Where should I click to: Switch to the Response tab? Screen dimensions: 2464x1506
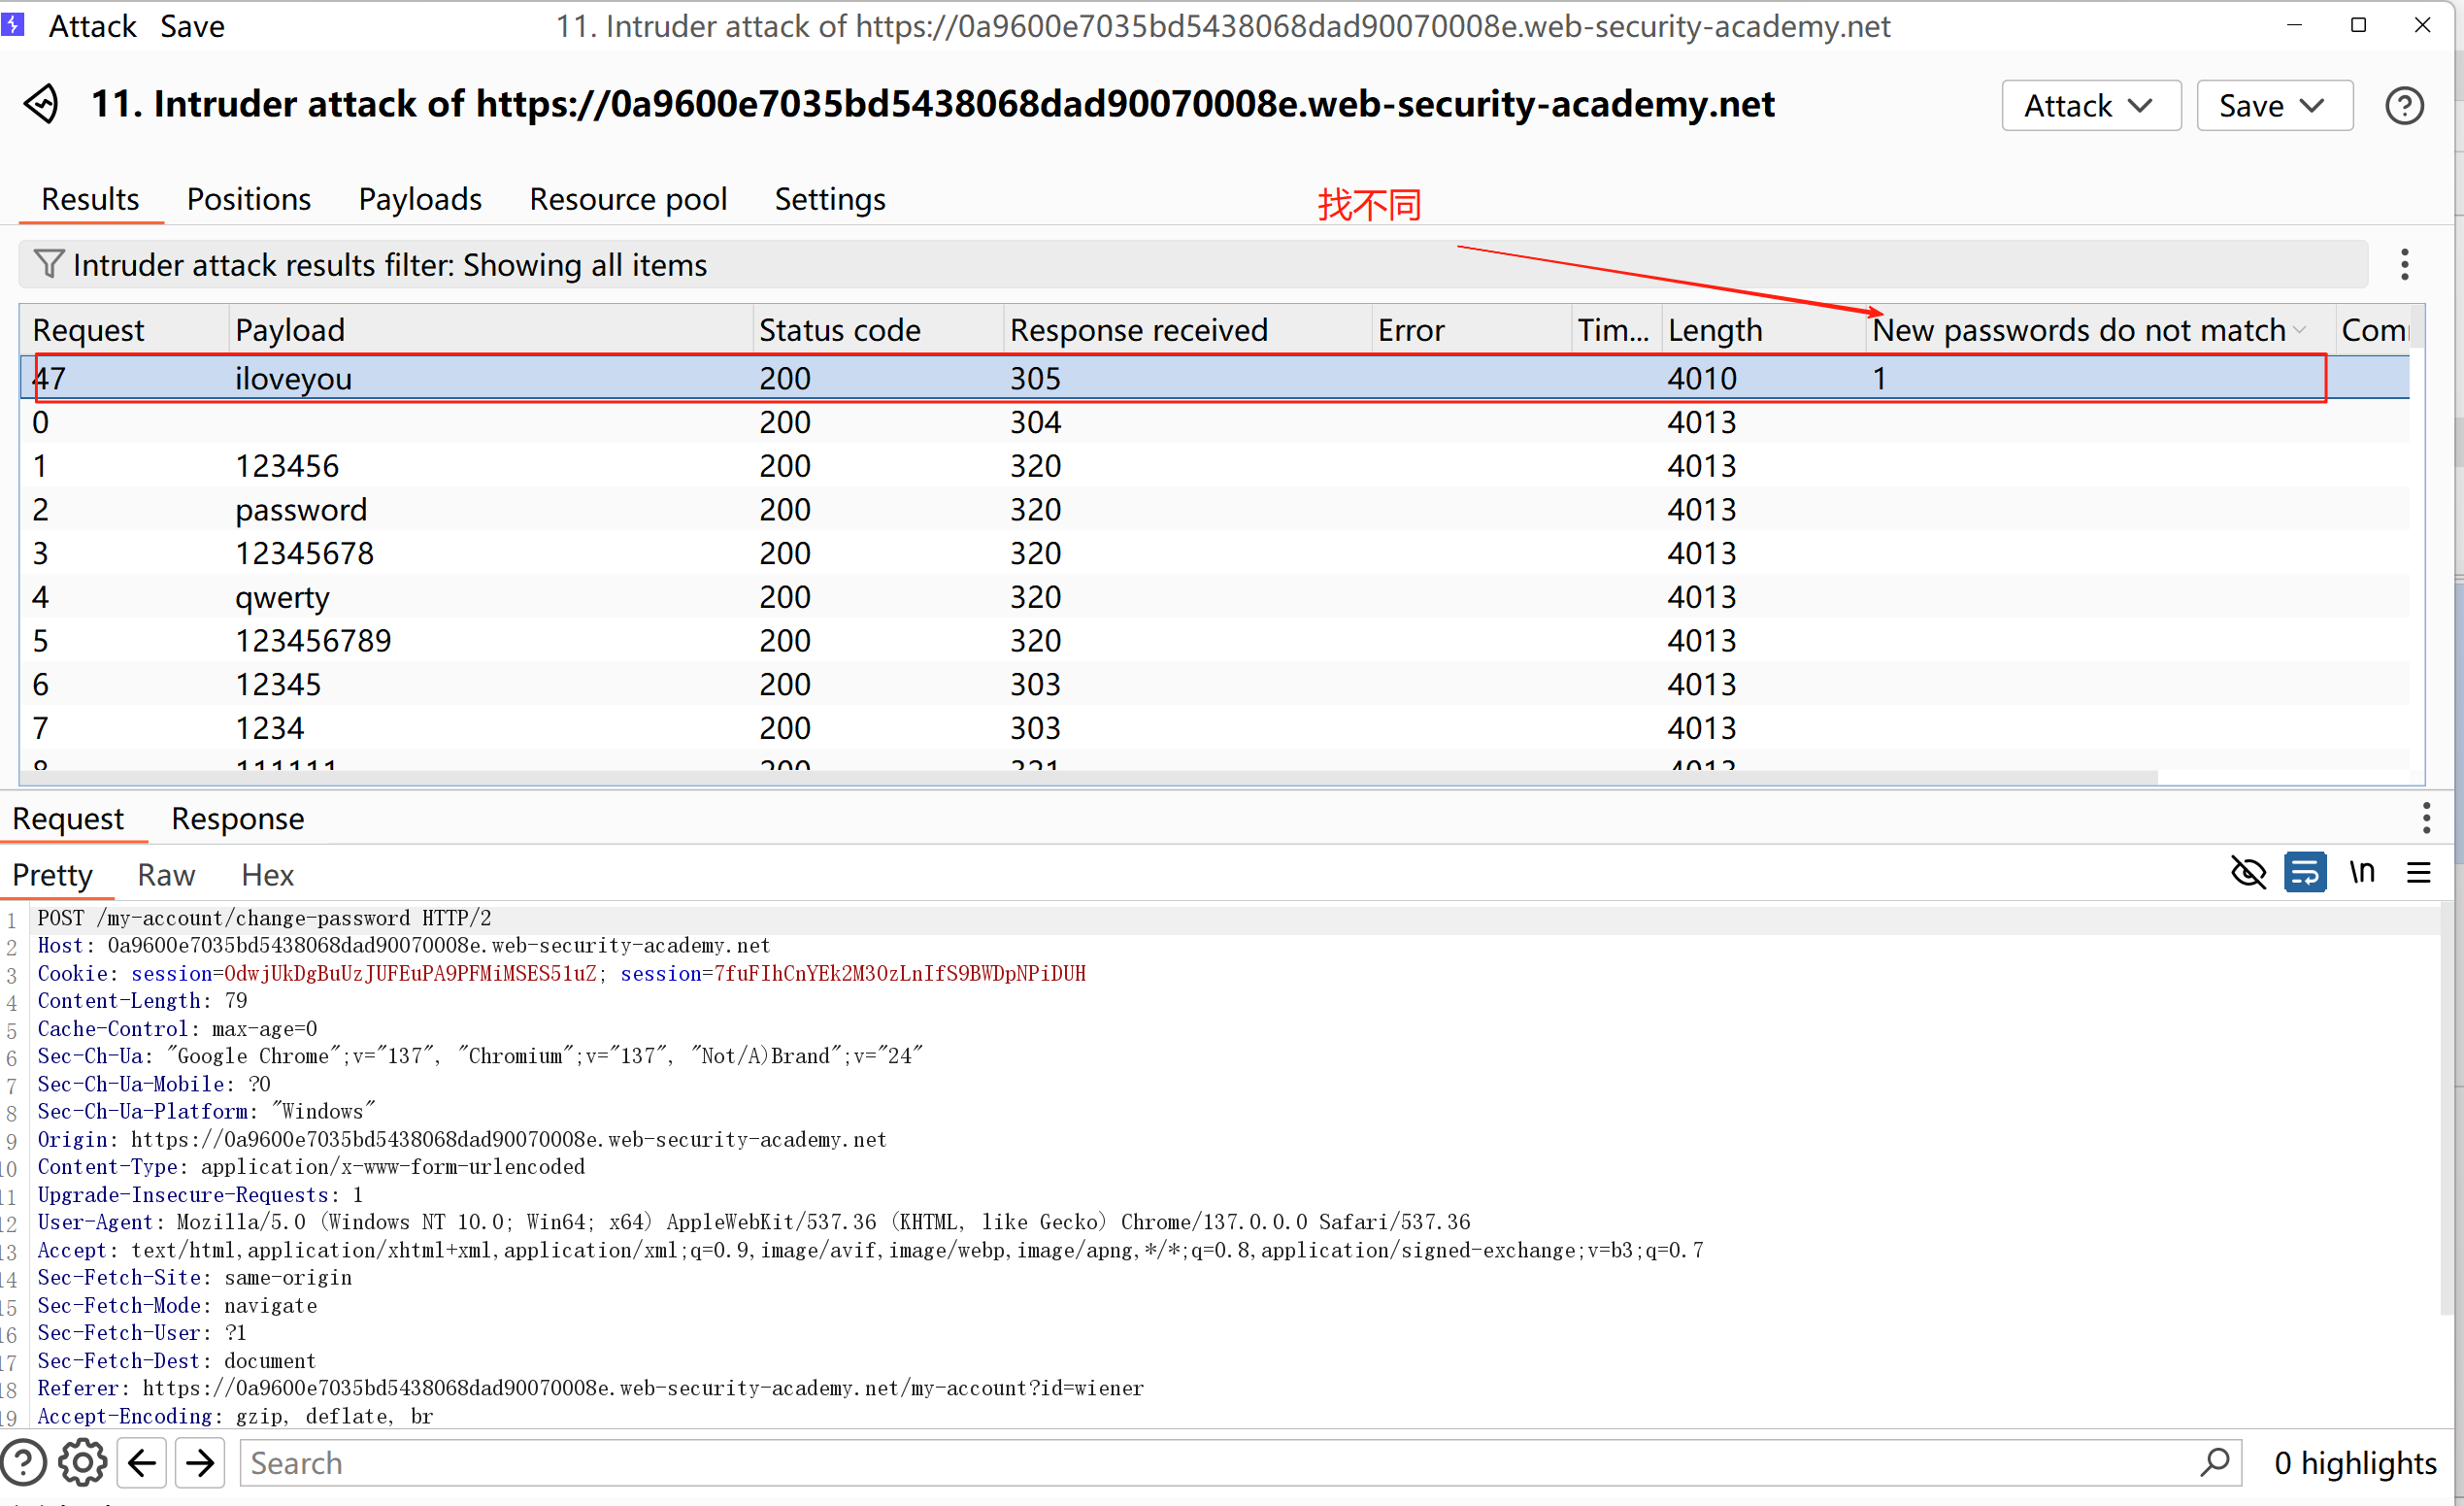pyautogui.click(x=237, y=818)
